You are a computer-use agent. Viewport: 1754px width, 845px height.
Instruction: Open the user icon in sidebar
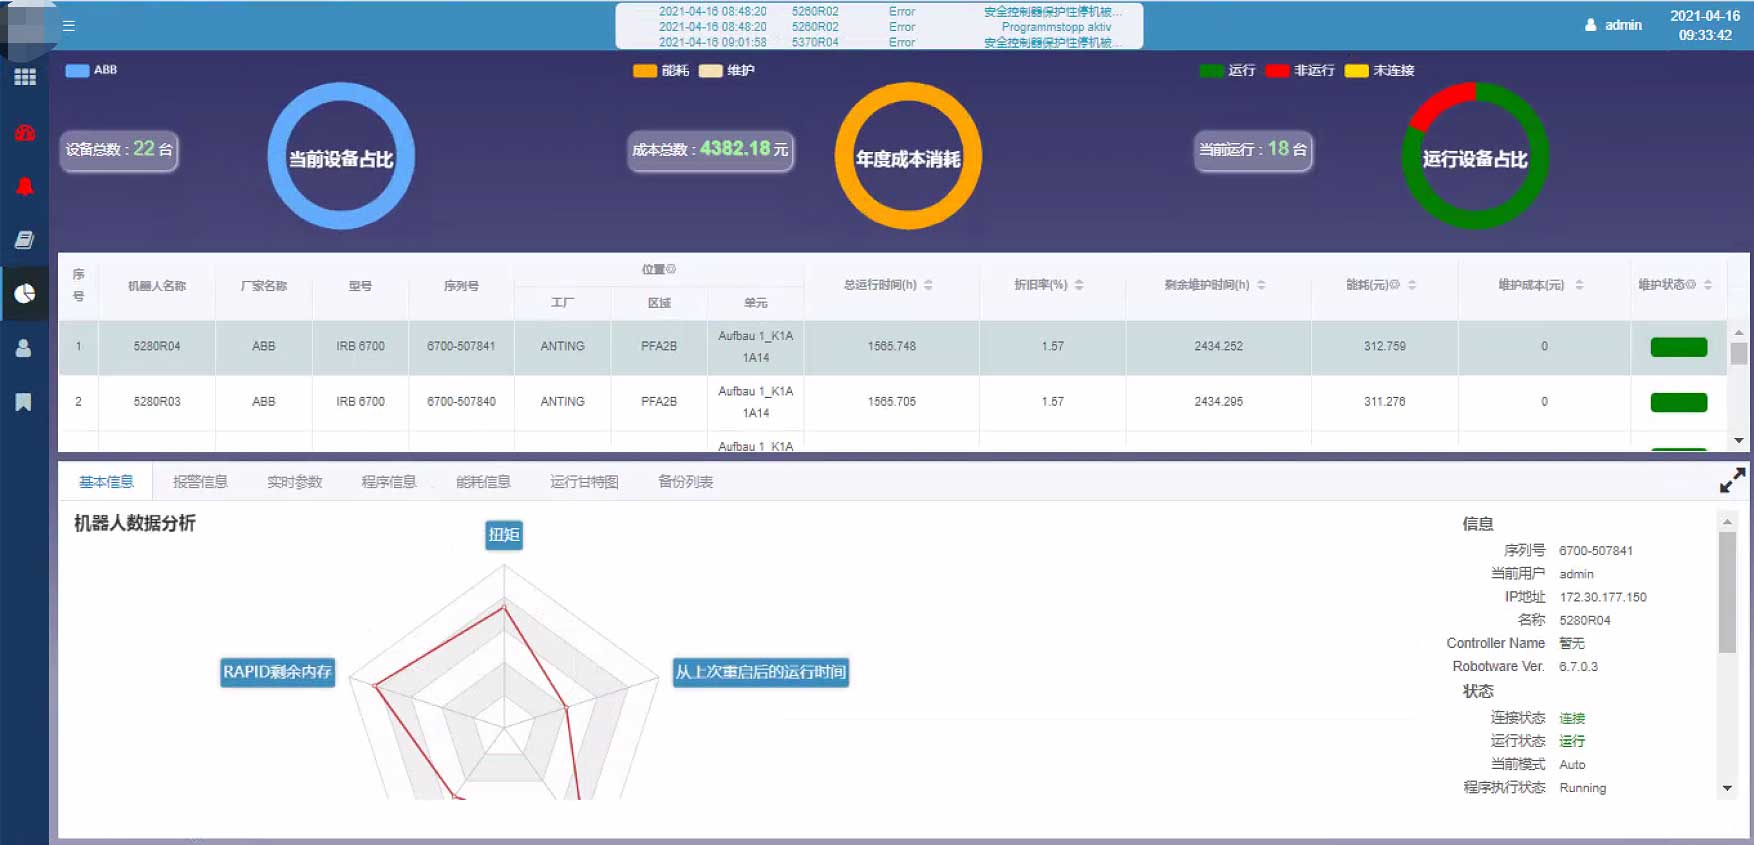(24, 348)
